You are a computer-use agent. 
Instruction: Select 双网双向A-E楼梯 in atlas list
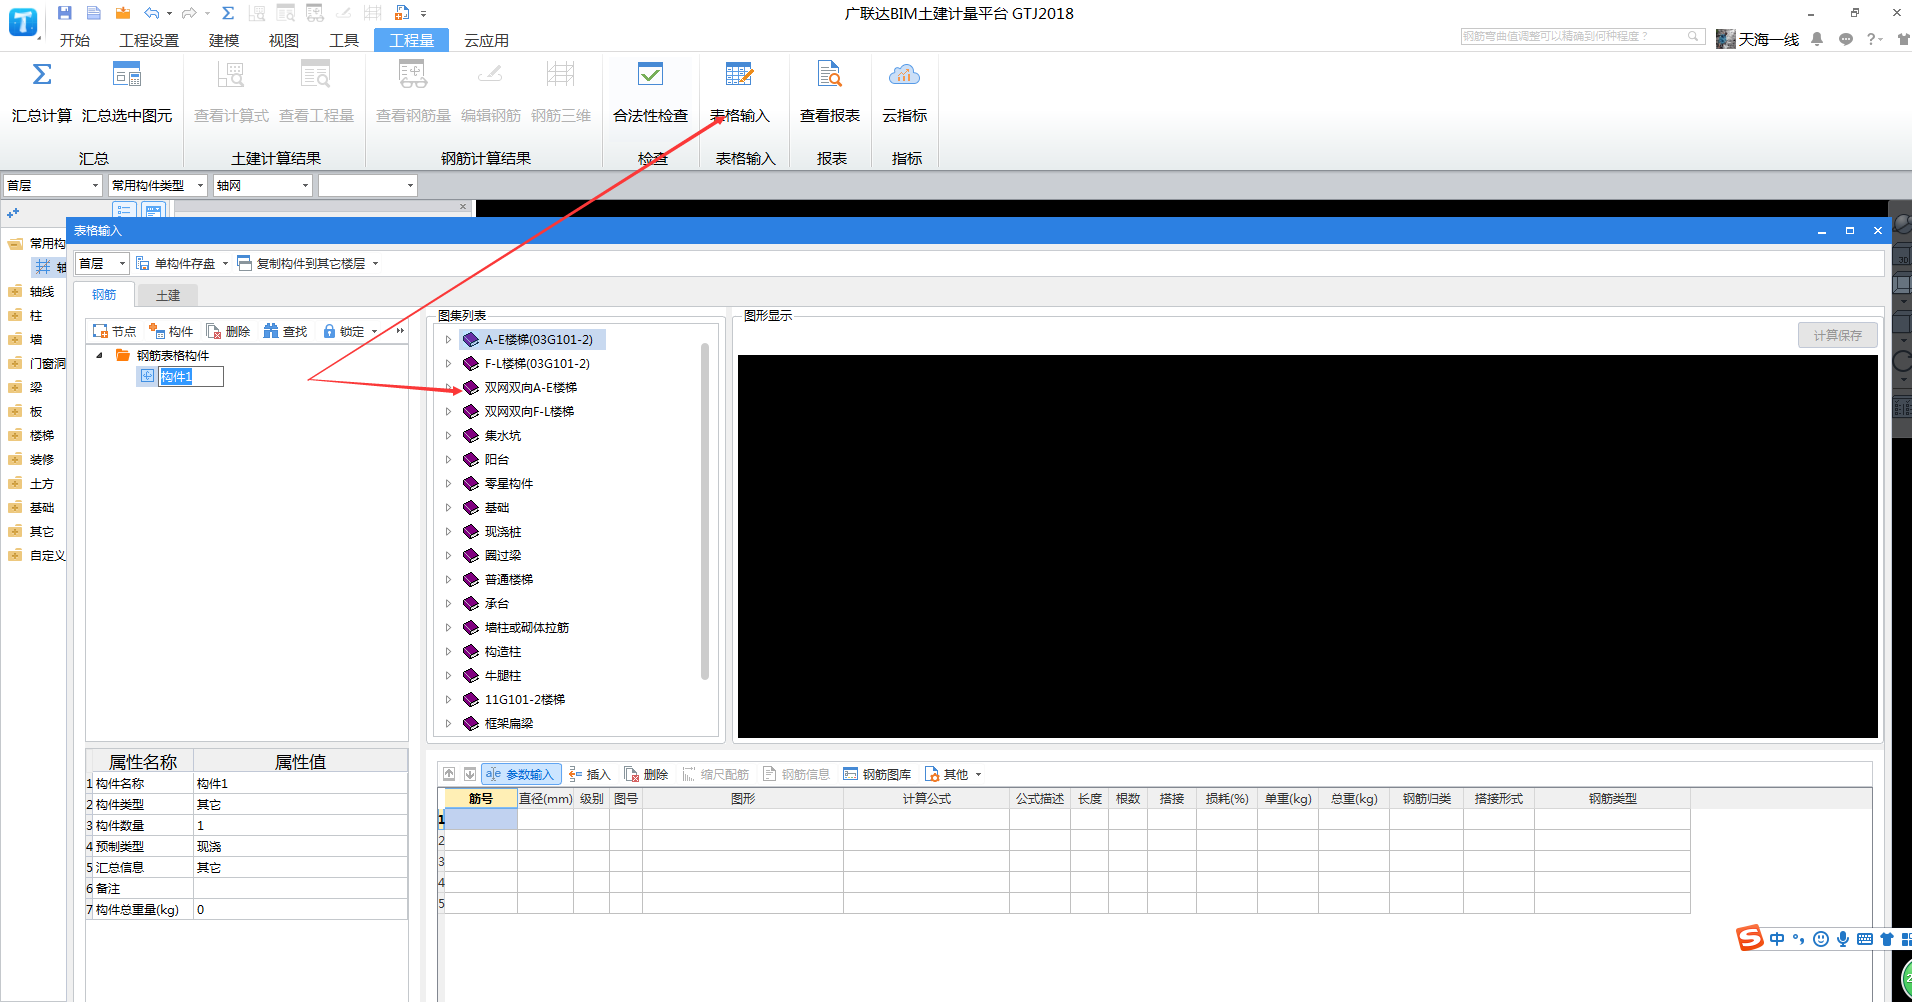530,388
